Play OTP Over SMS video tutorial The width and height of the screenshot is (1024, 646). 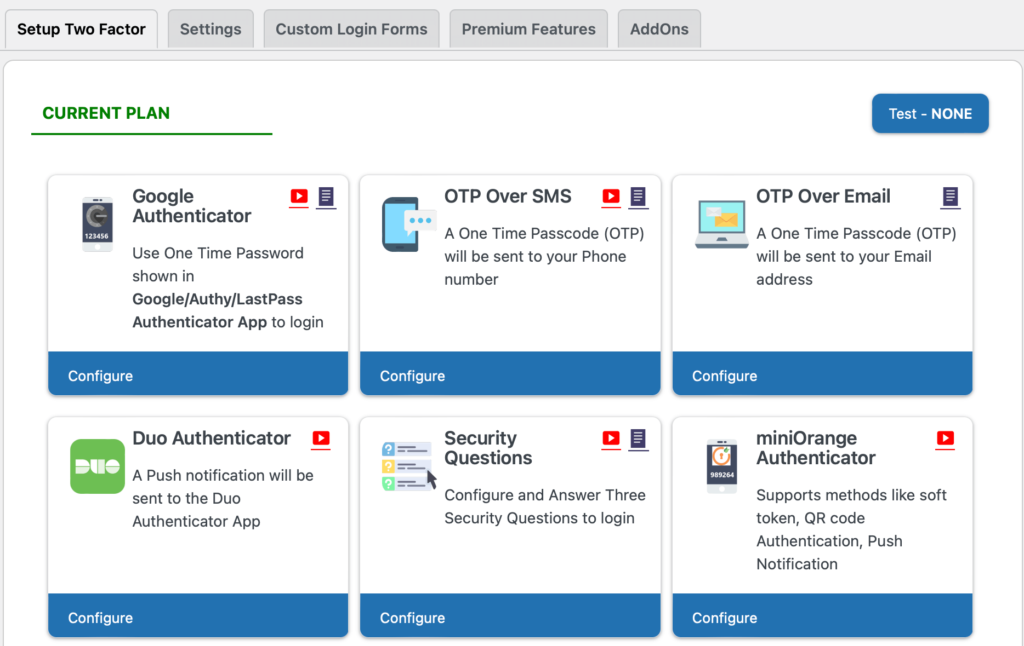[611, 196]
